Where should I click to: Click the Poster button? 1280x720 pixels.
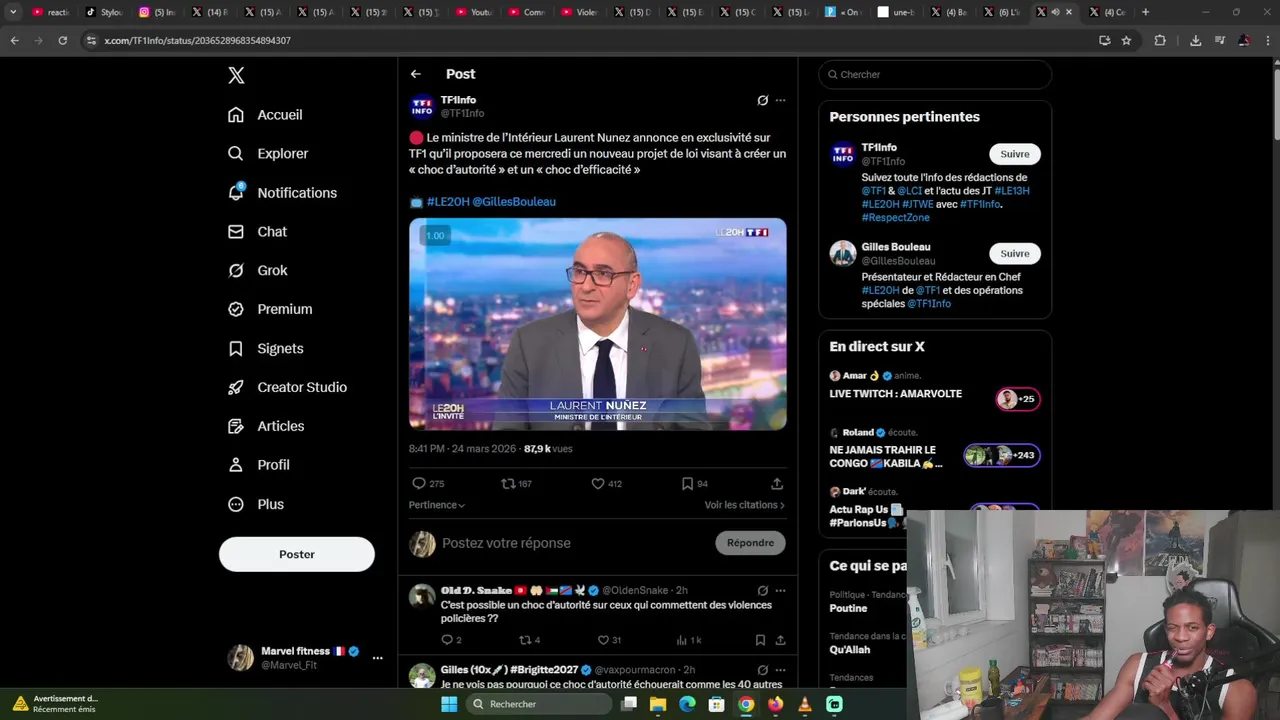click(297, 554)
